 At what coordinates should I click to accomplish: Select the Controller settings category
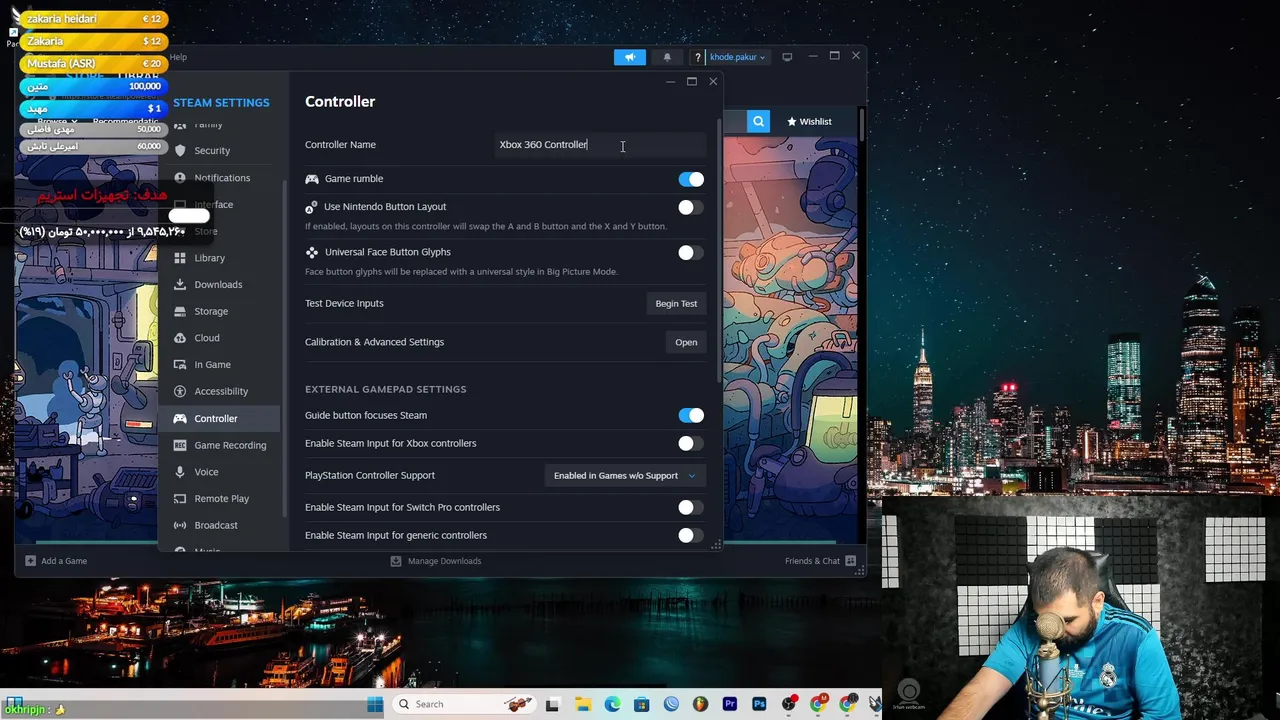click(x=221, y=418)
